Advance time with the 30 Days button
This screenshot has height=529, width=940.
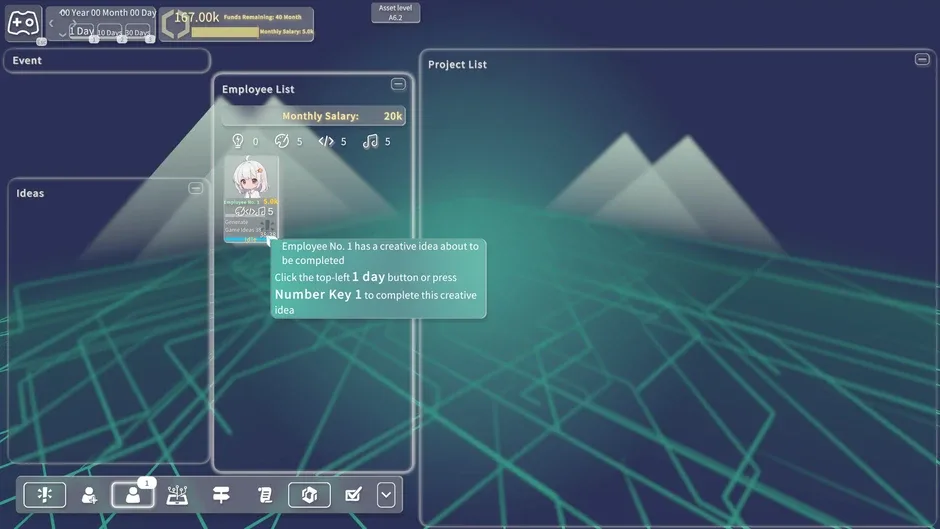(x=138, y=32)
